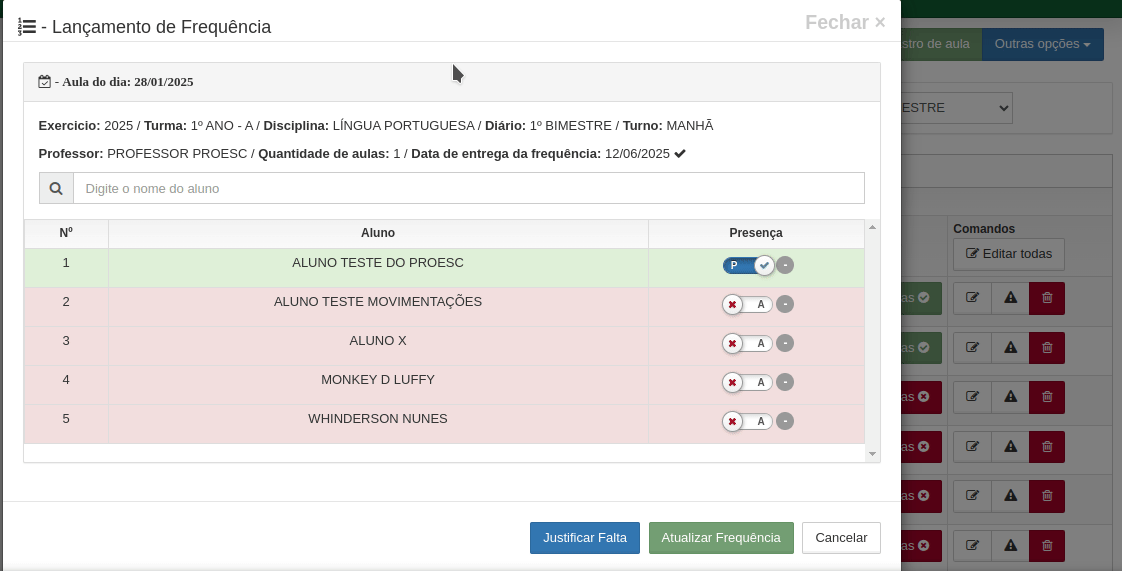Click the warning triangle icon in the second command row

(x=1010, y=348)
